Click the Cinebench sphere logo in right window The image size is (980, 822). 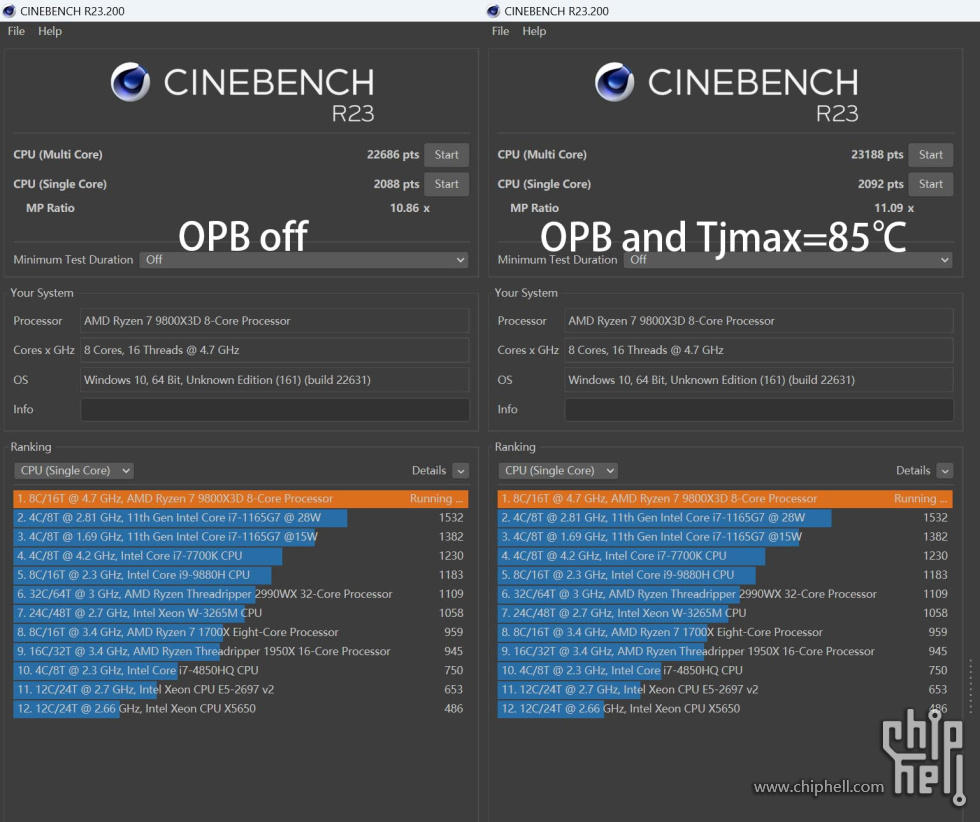[615, 82]
